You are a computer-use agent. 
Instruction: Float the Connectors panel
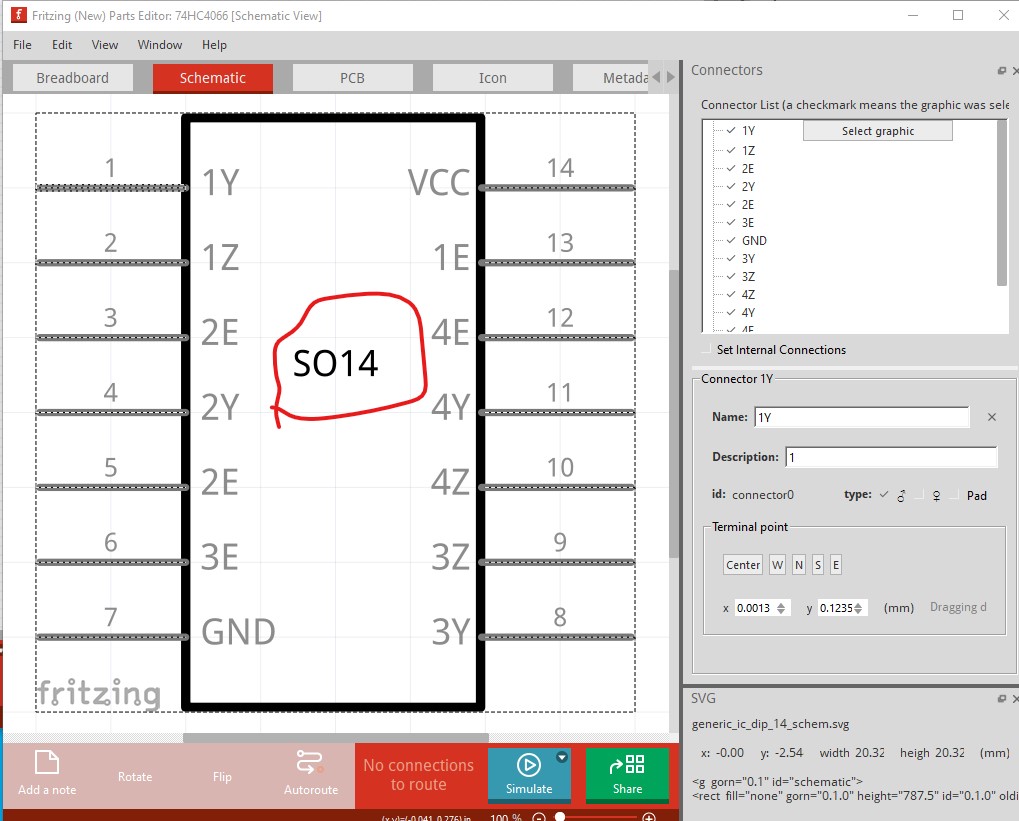point(1001,71)
